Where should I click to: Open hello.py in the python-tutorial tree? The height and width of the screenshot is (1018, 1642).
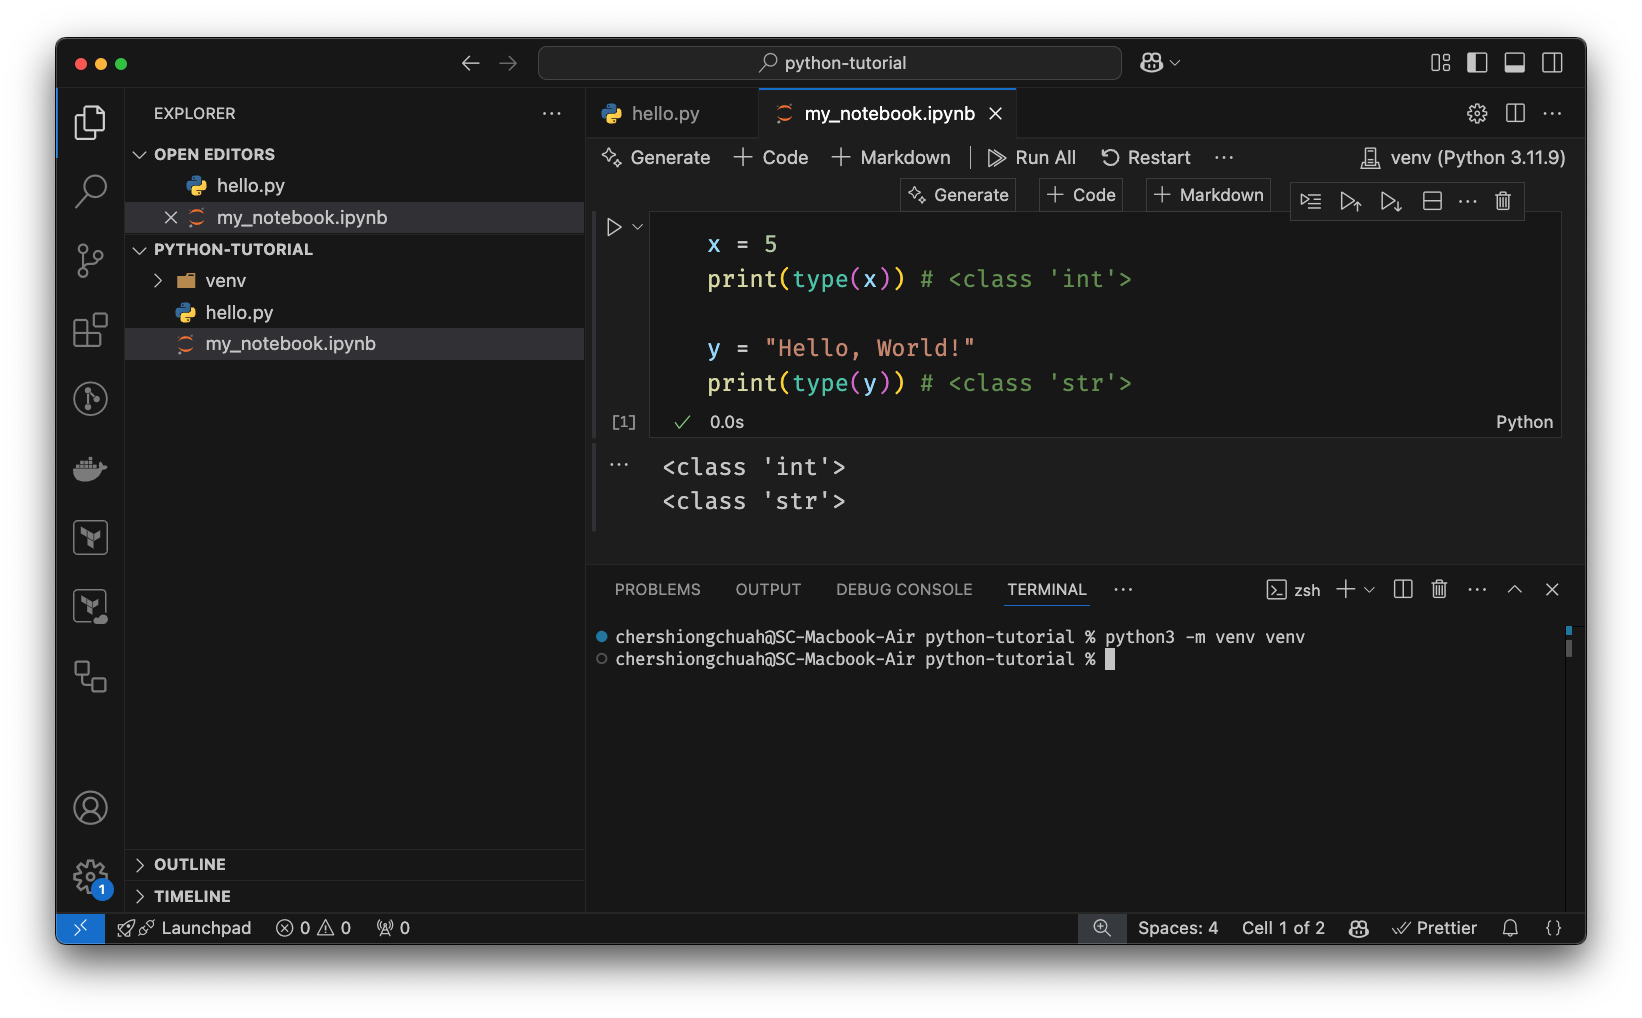click(354, 313)
